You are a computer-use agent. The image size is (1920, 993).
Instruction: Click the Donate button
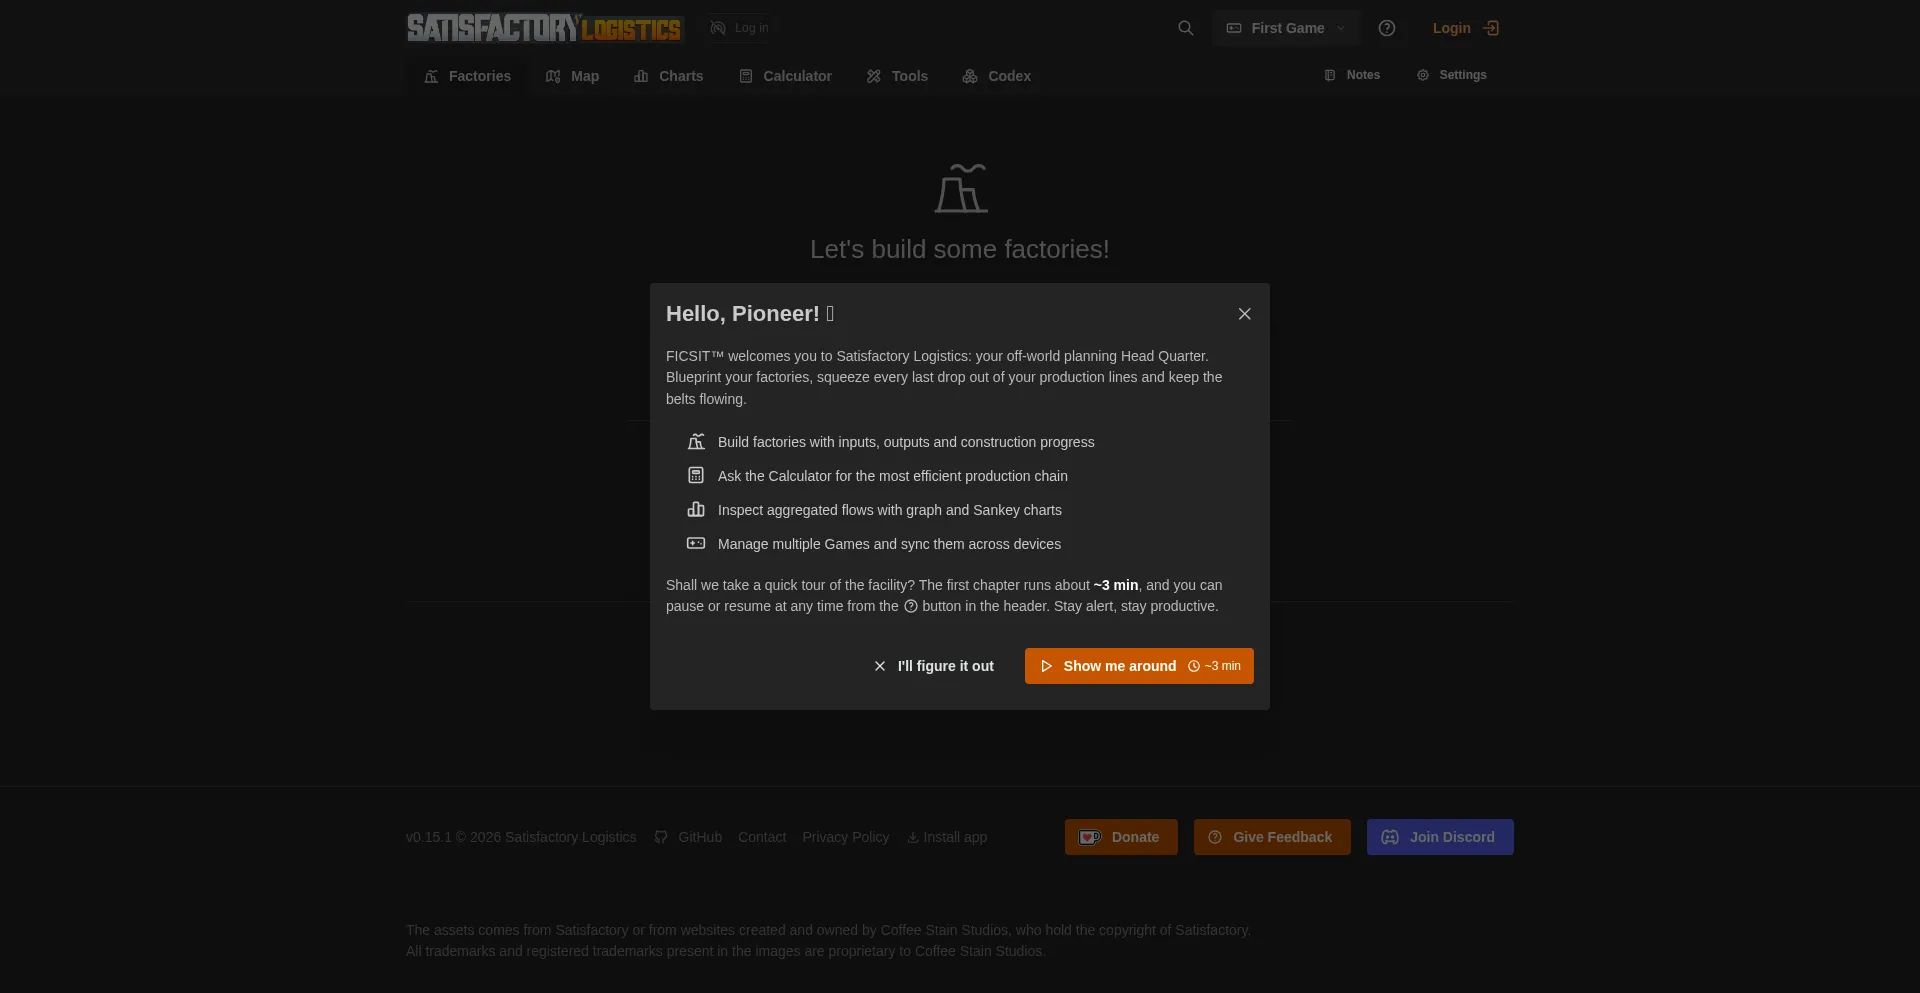tap(1121, 837)
